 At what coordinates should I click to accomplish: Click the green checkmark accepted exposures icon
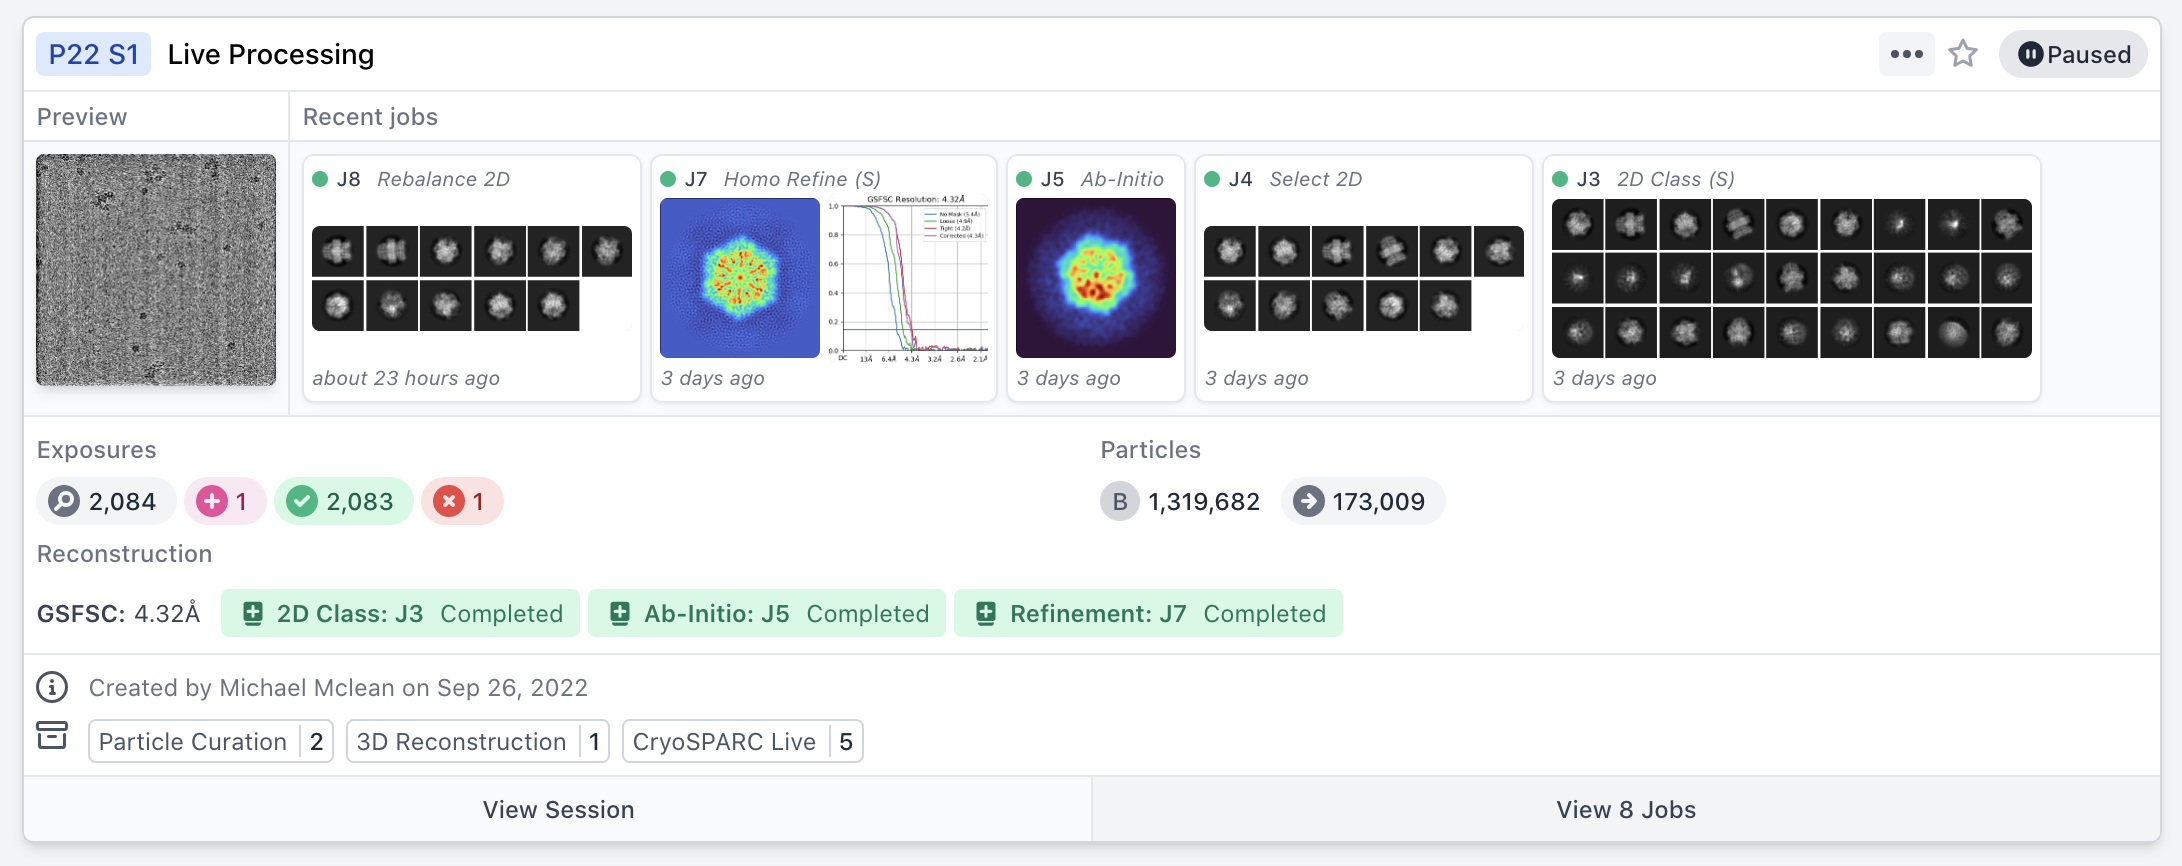[x=302, y=501]
